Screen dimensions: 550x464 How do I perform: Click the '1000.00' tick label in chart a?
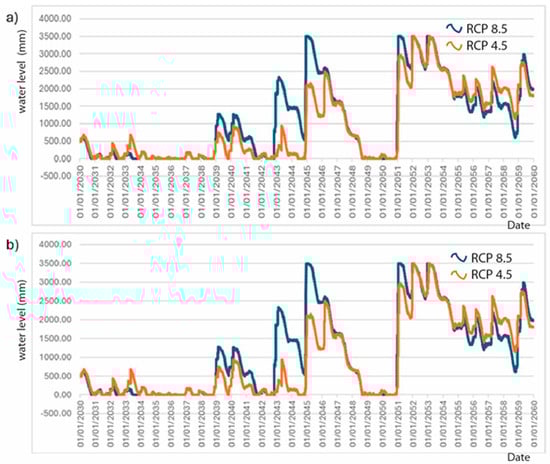pos(55,123)
